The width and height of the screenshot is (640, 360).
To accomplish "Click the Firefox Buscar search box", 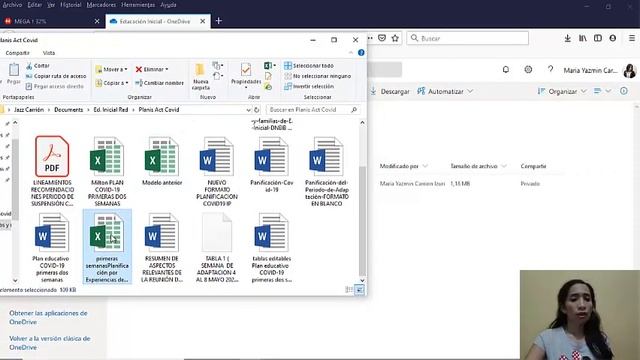I will [467, 38].
